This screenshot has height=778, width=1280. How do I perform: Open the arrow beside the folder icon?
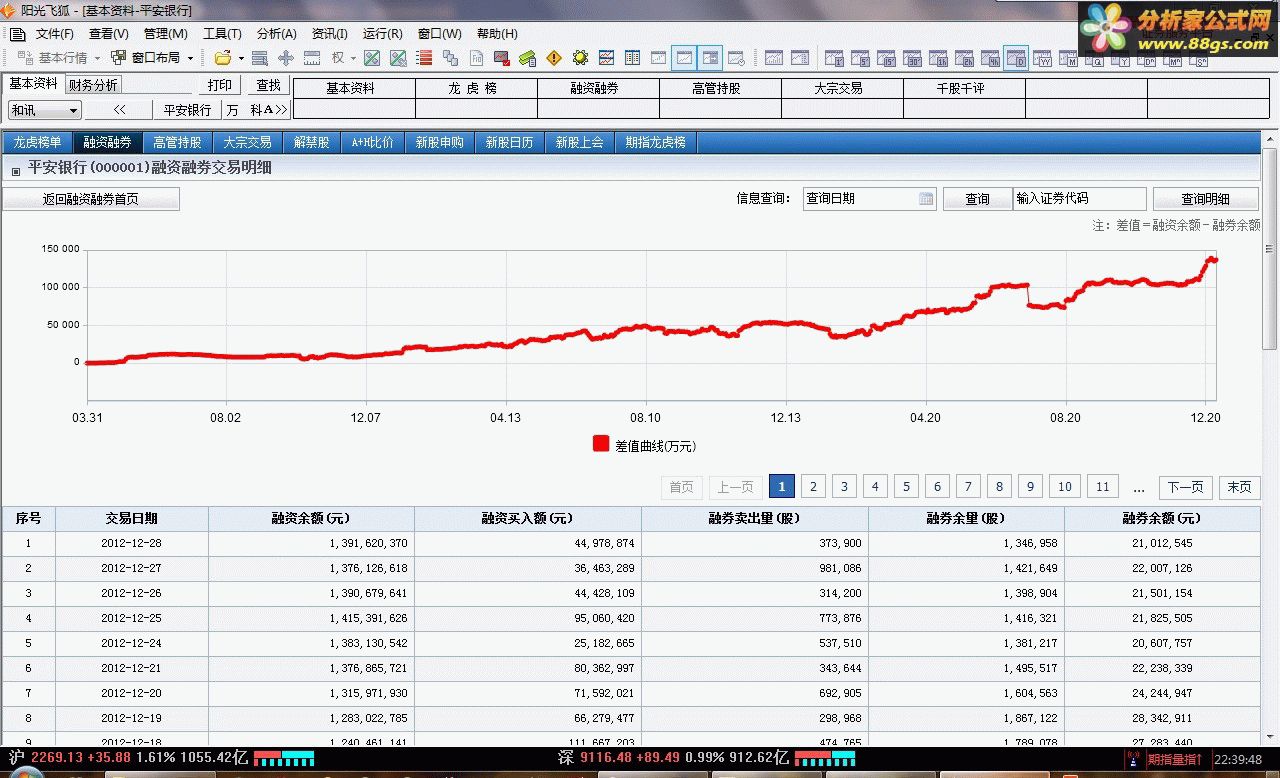(x=241, y=58)
